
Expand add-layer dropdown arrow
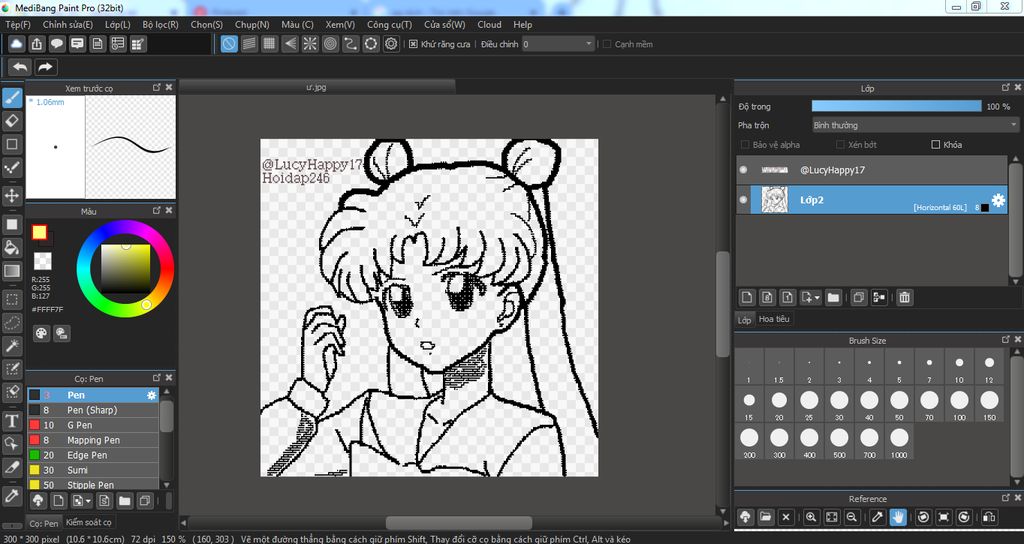817,298
